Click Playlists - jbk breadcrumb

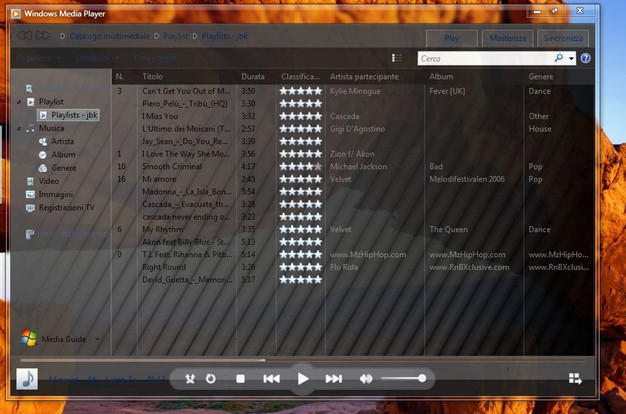point(225,36)
